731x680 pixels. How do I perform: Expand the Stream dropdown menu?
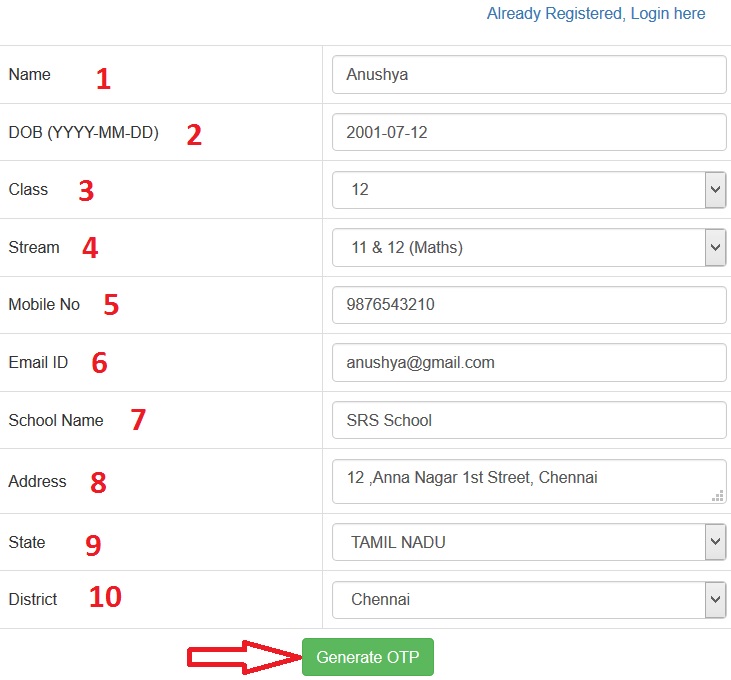coord(528,247)
